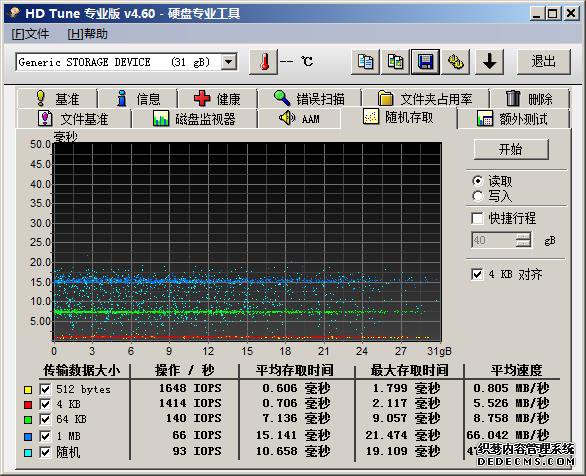
Task: Minimize the HD Tune window
Action: point(536,13)
